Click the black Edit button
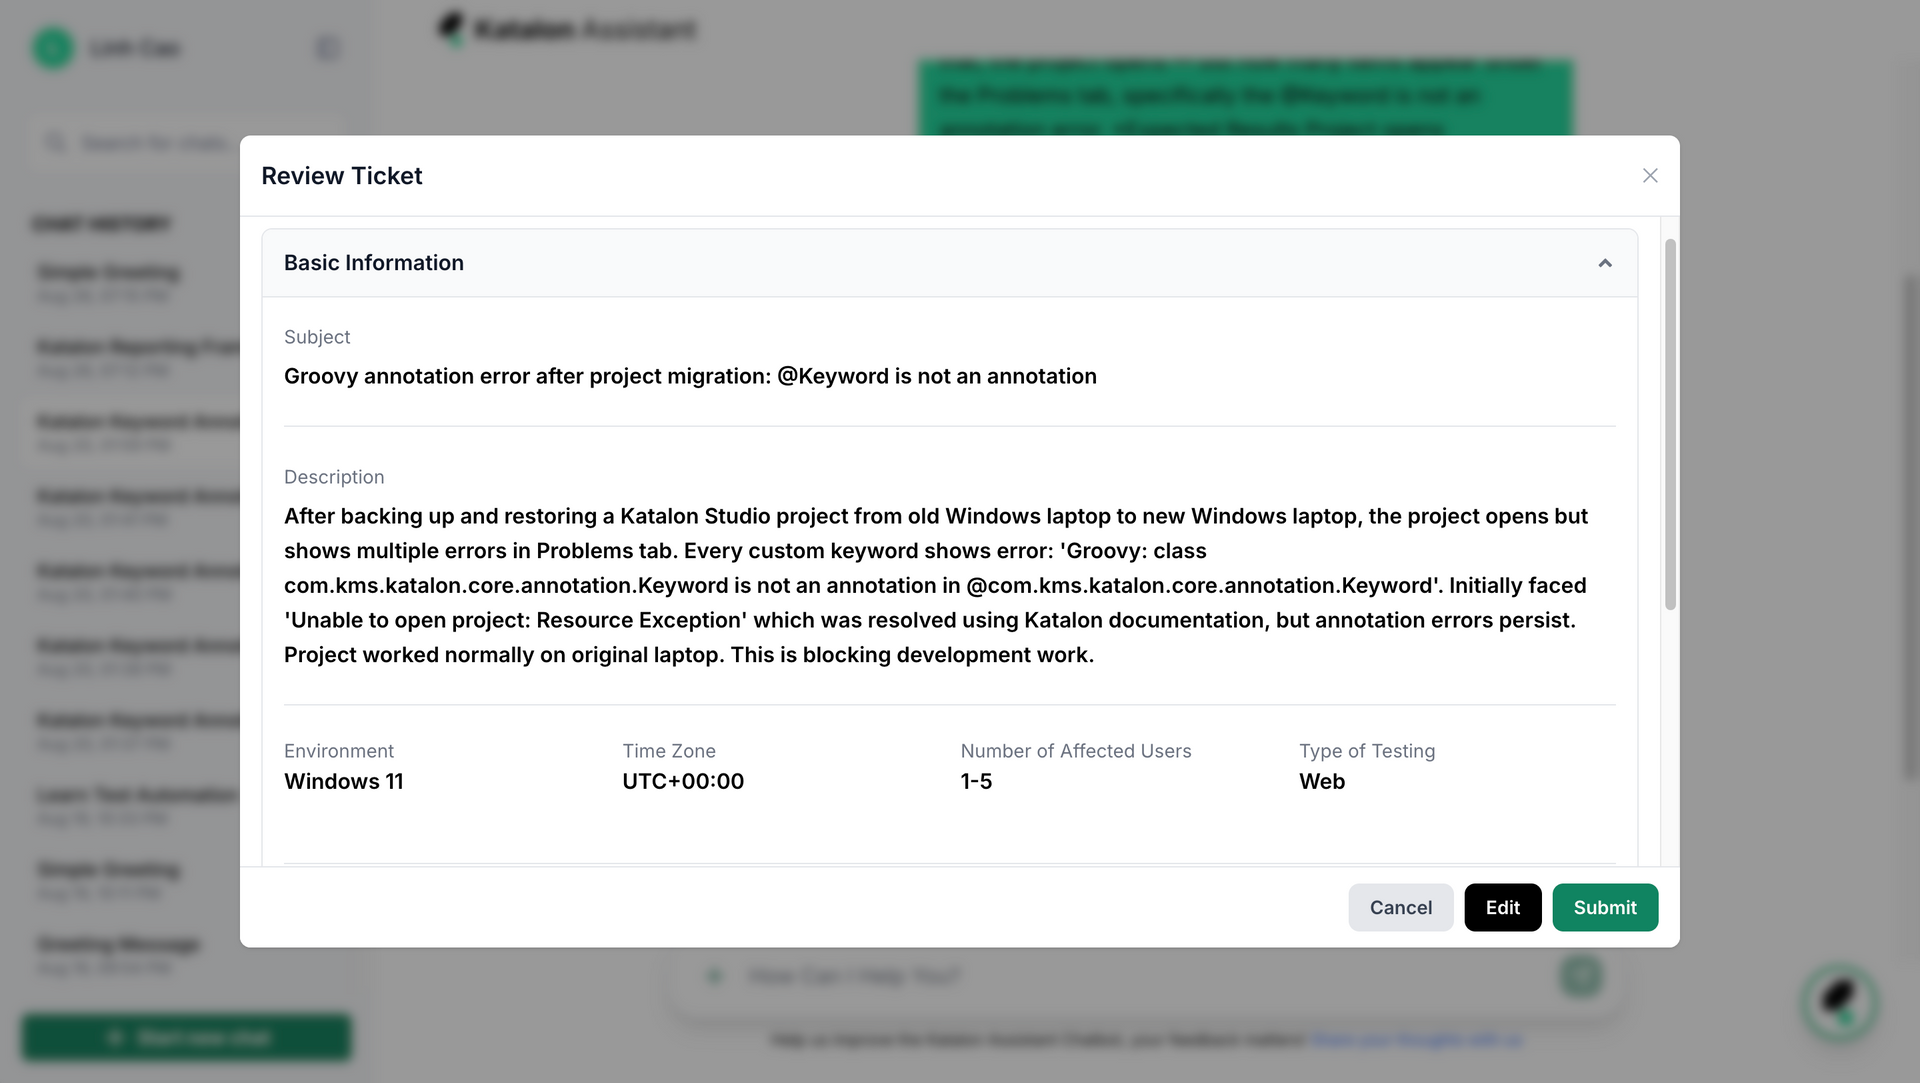The image size is (1920, 1083). [1502, 907]
